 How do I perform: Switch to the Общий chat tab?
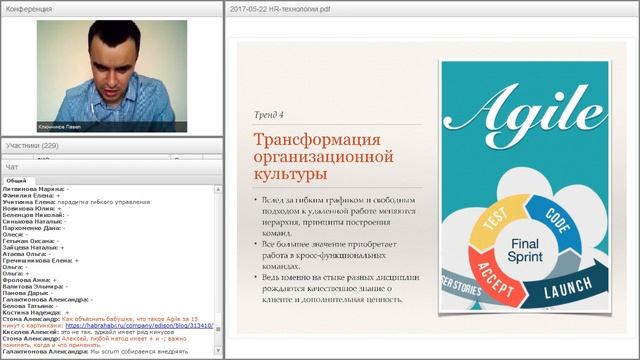(x=16, y=180)
